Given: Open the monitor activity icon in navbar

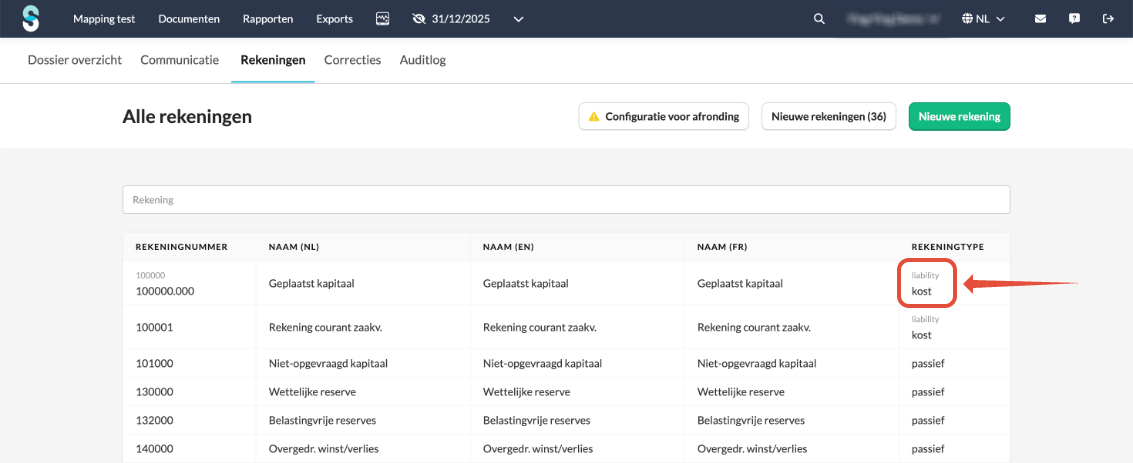Looking at the screenshot, I should pos(383,19).
